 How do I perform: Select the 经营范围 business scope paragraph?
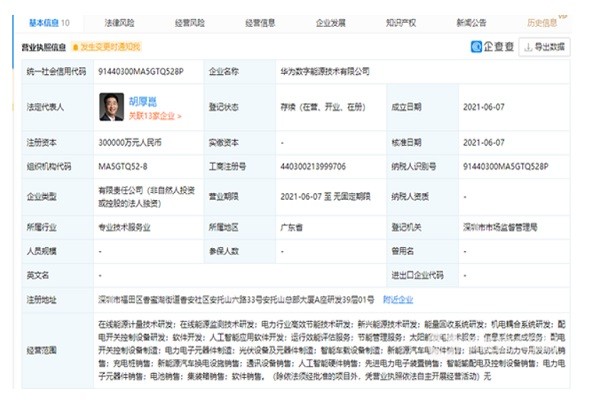(x=332, y=350)
